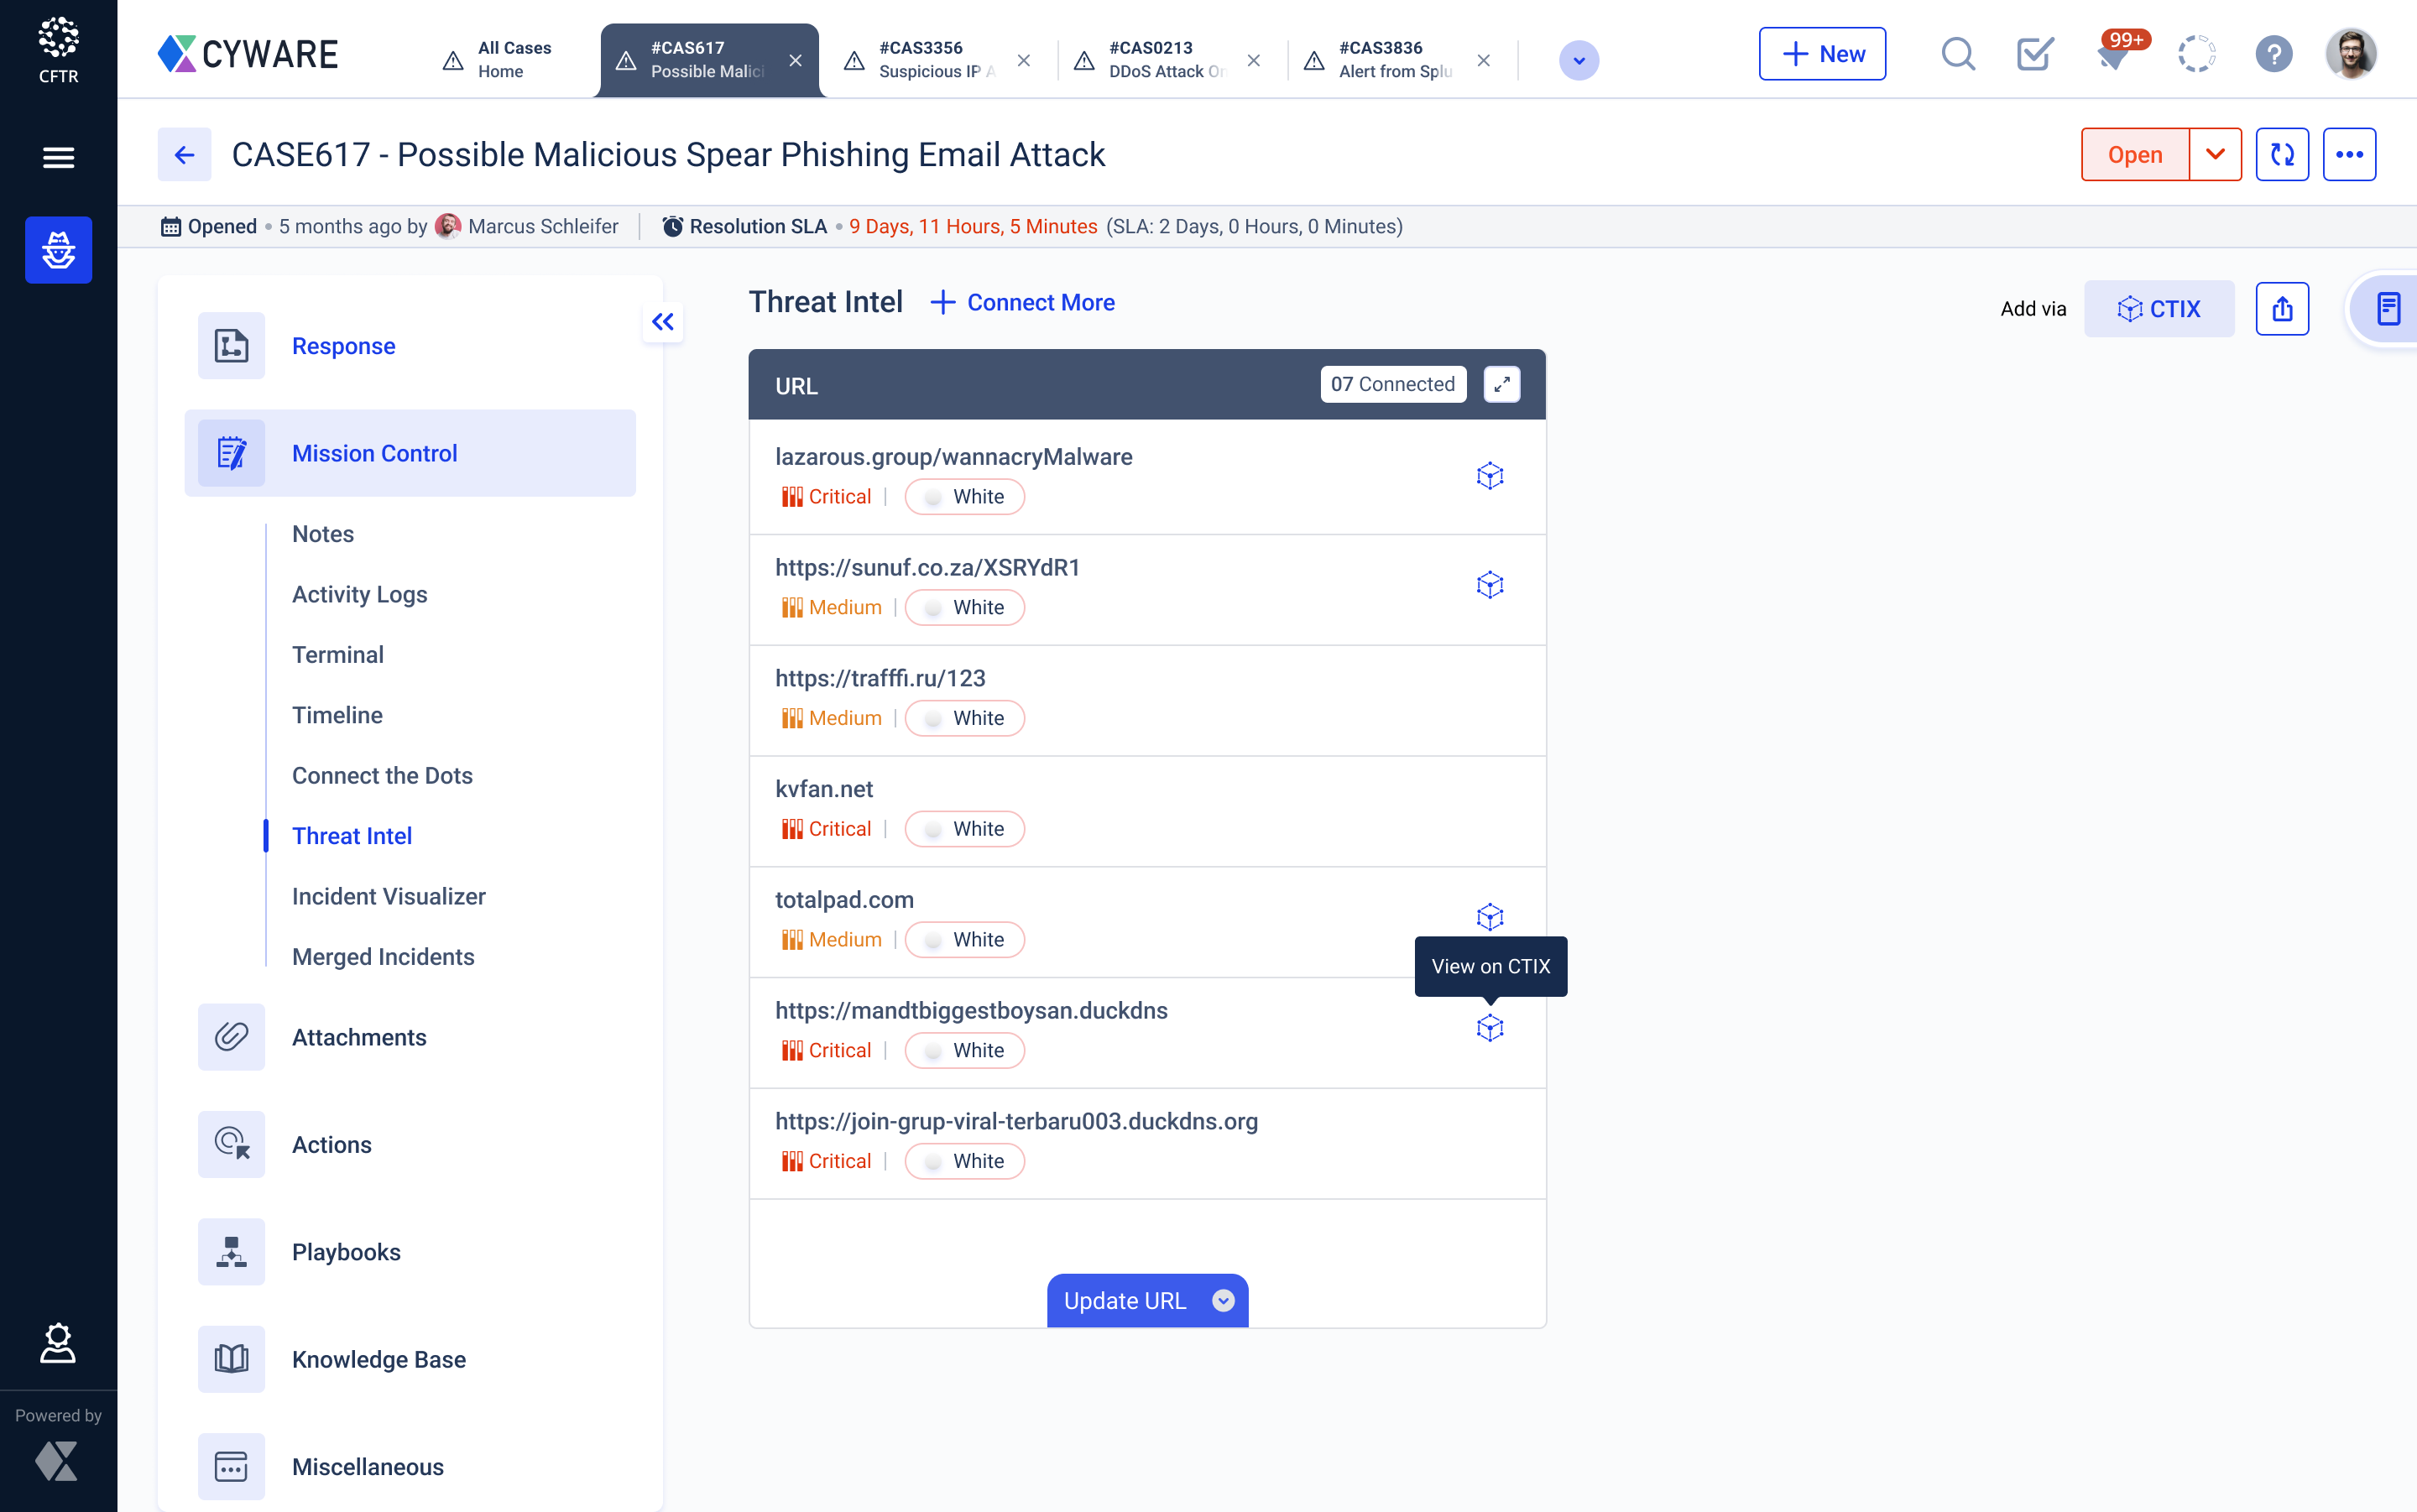The width and height of the screenshot is (2417, 1512).
Task: Collapse the left navigation panel
Action: tap(662, 322)
